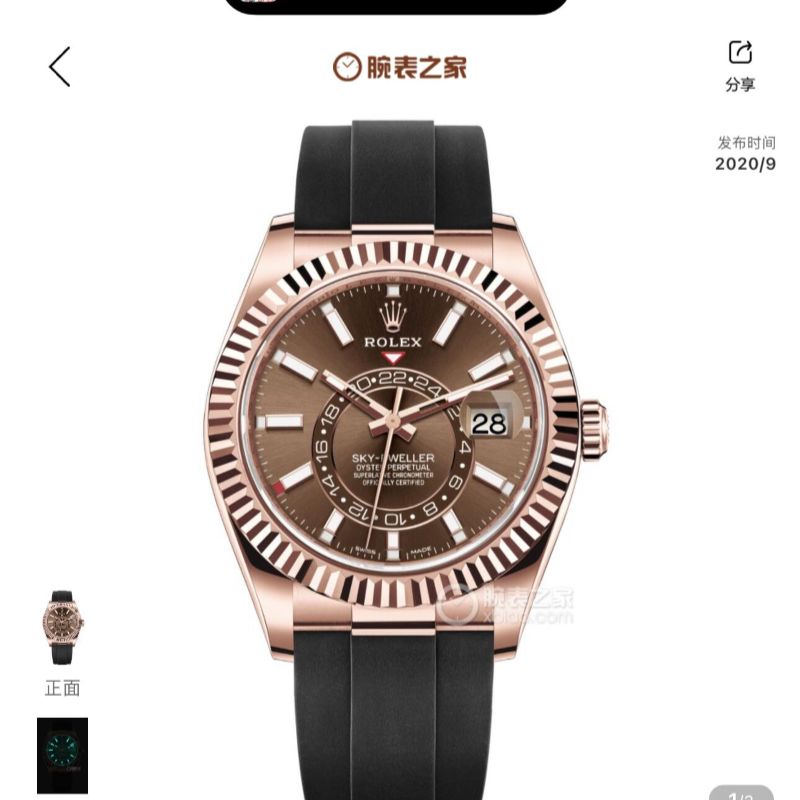Viewport: 800px width, 800px height.
Task: Tap the rose gold winding crown
Action: pyautogui.click(x=593, y=428)
